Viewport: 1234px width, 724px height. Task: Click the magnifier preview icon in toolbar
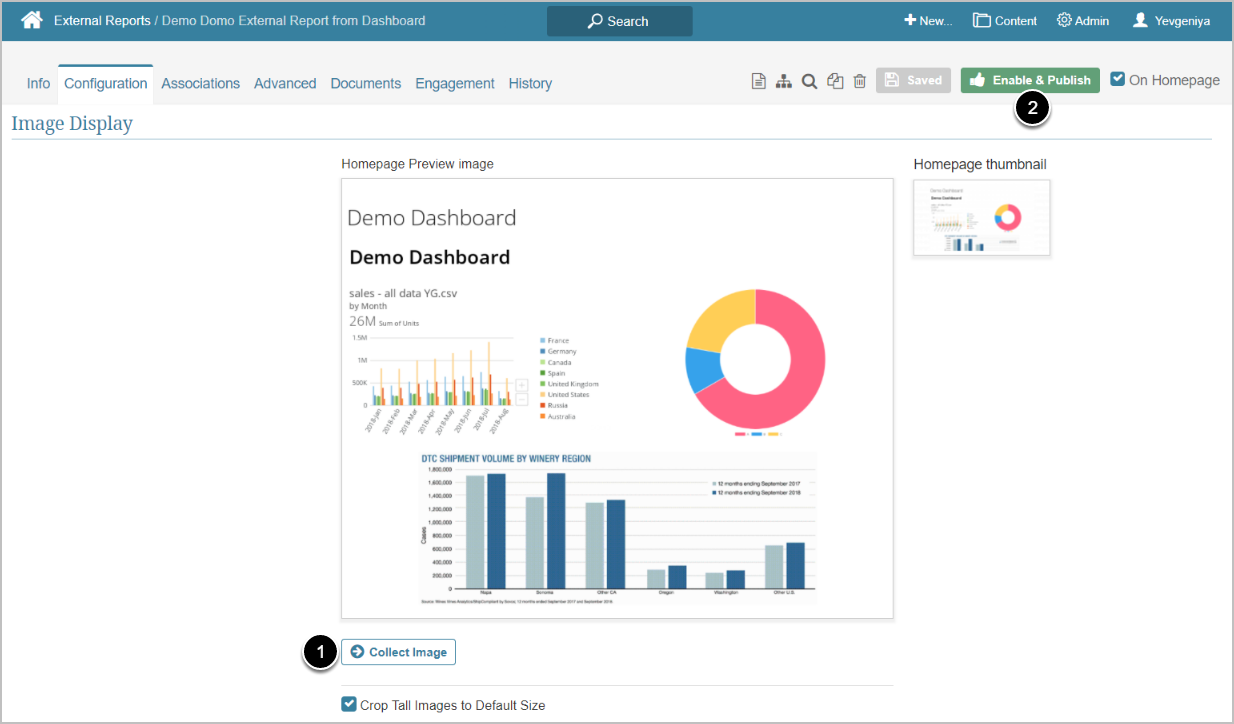tap(809, 81)
